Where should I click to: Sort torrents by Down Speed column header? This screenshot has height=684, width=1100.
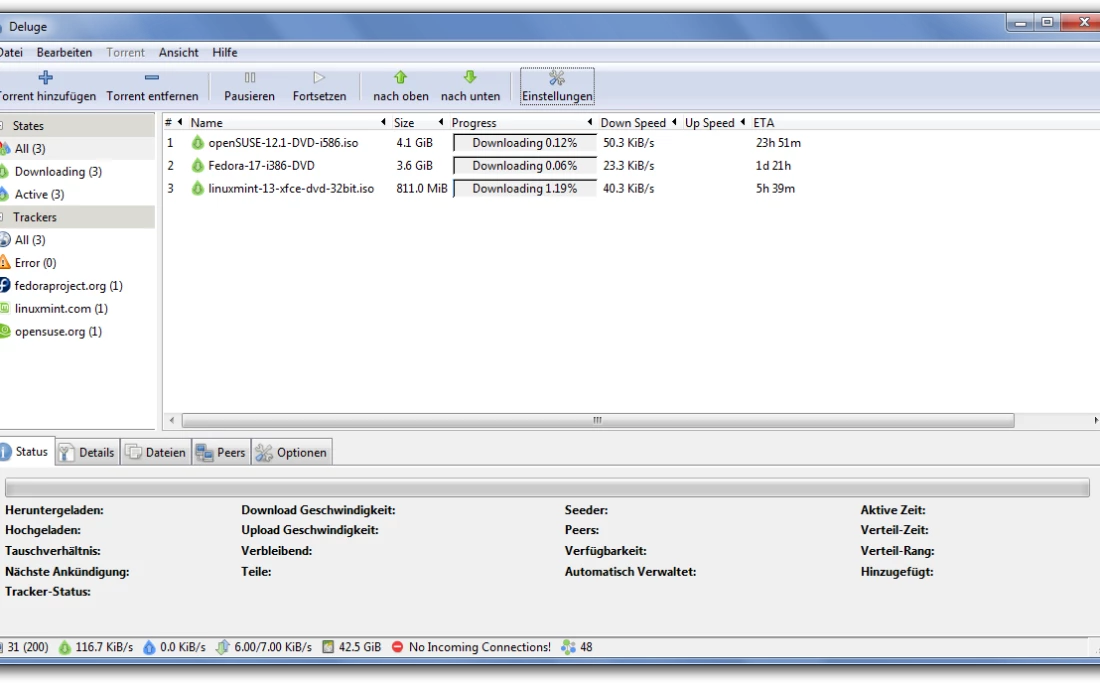coord(633,123)
